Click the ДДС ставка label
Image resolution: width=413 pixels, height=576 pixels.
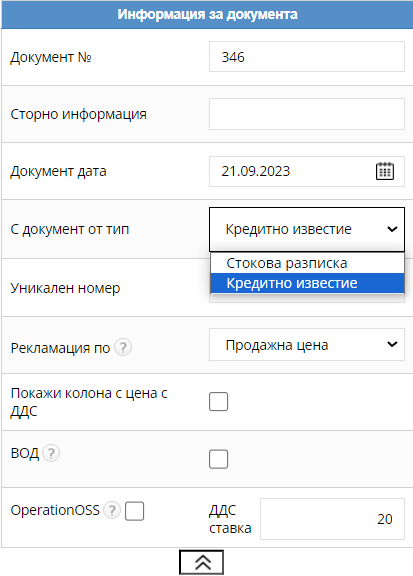230,519
